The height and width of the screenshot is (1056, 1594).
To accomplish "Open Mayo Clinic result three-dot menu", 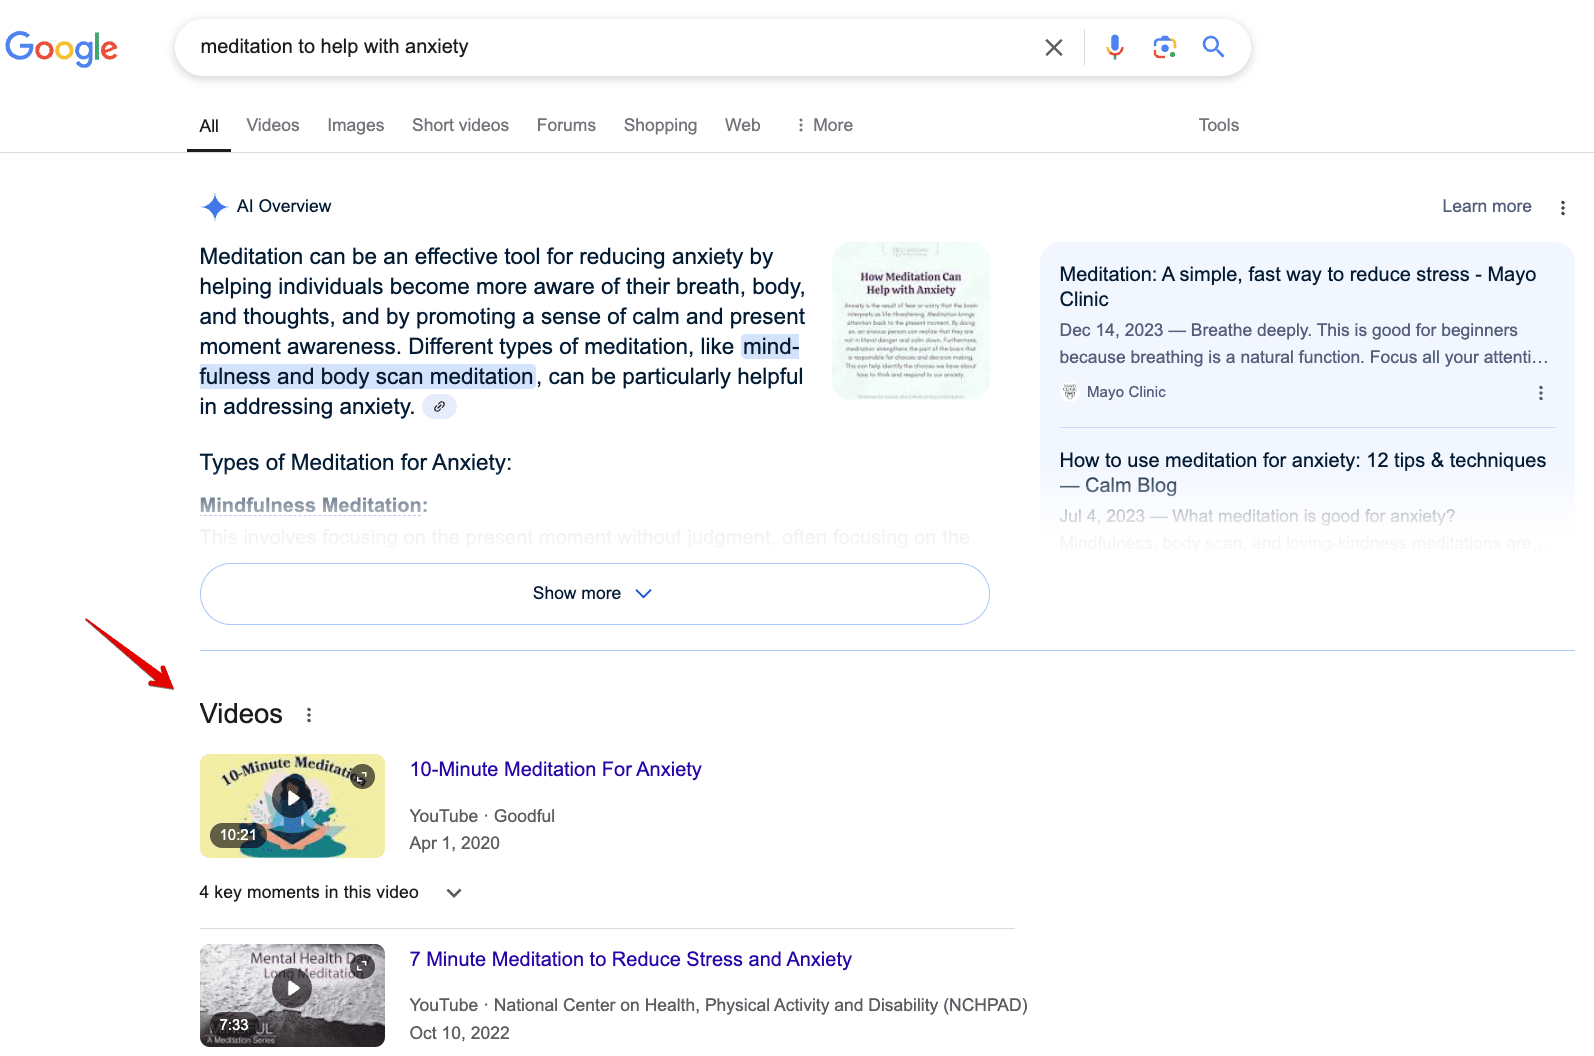I will pos(1540,393).
